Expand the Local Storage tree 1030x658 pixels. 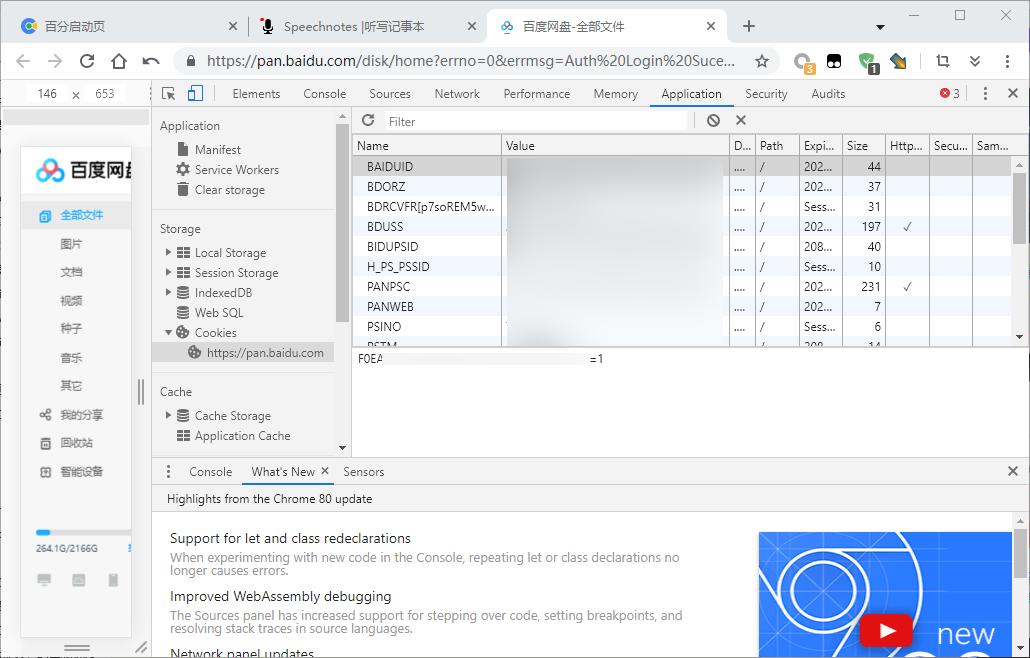pyautogui.click(x=170, y=252)
